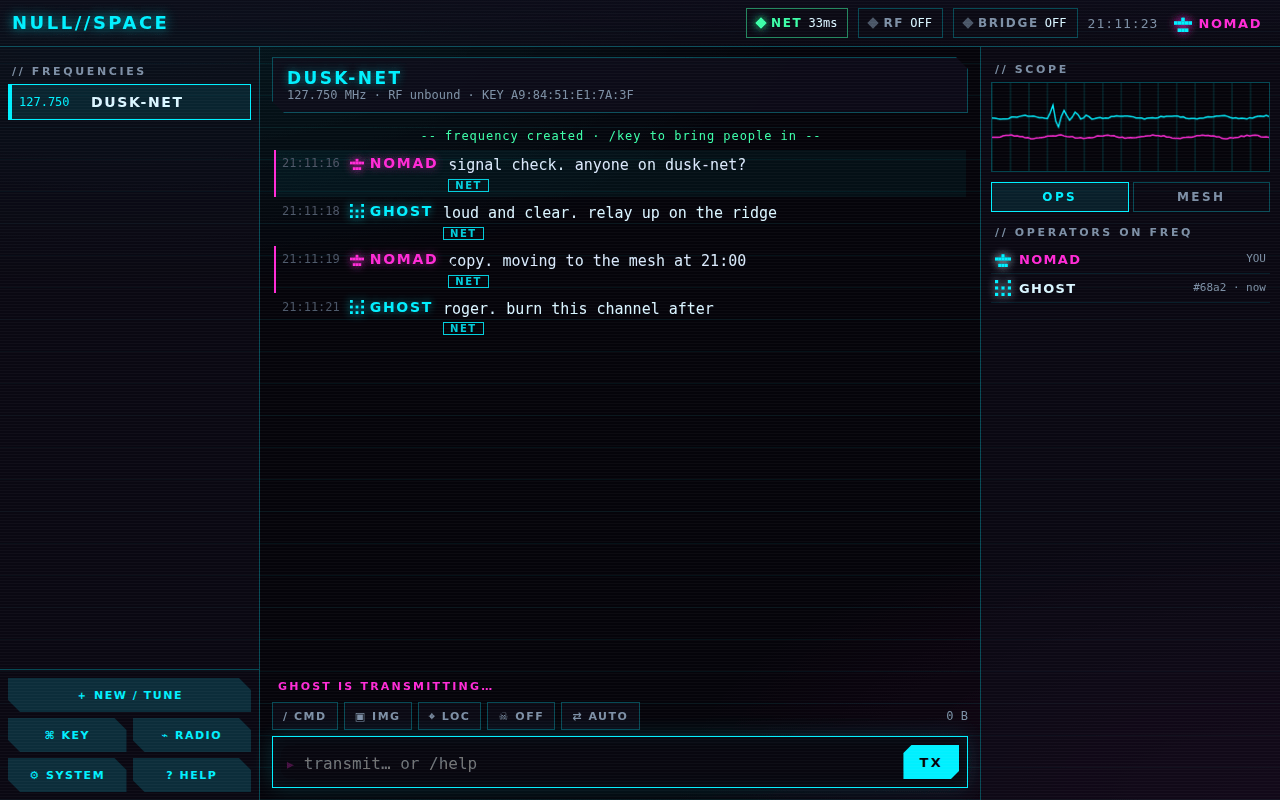
Task: Click NOMAD icon in operators list
Action: (x=1003, y=260)
